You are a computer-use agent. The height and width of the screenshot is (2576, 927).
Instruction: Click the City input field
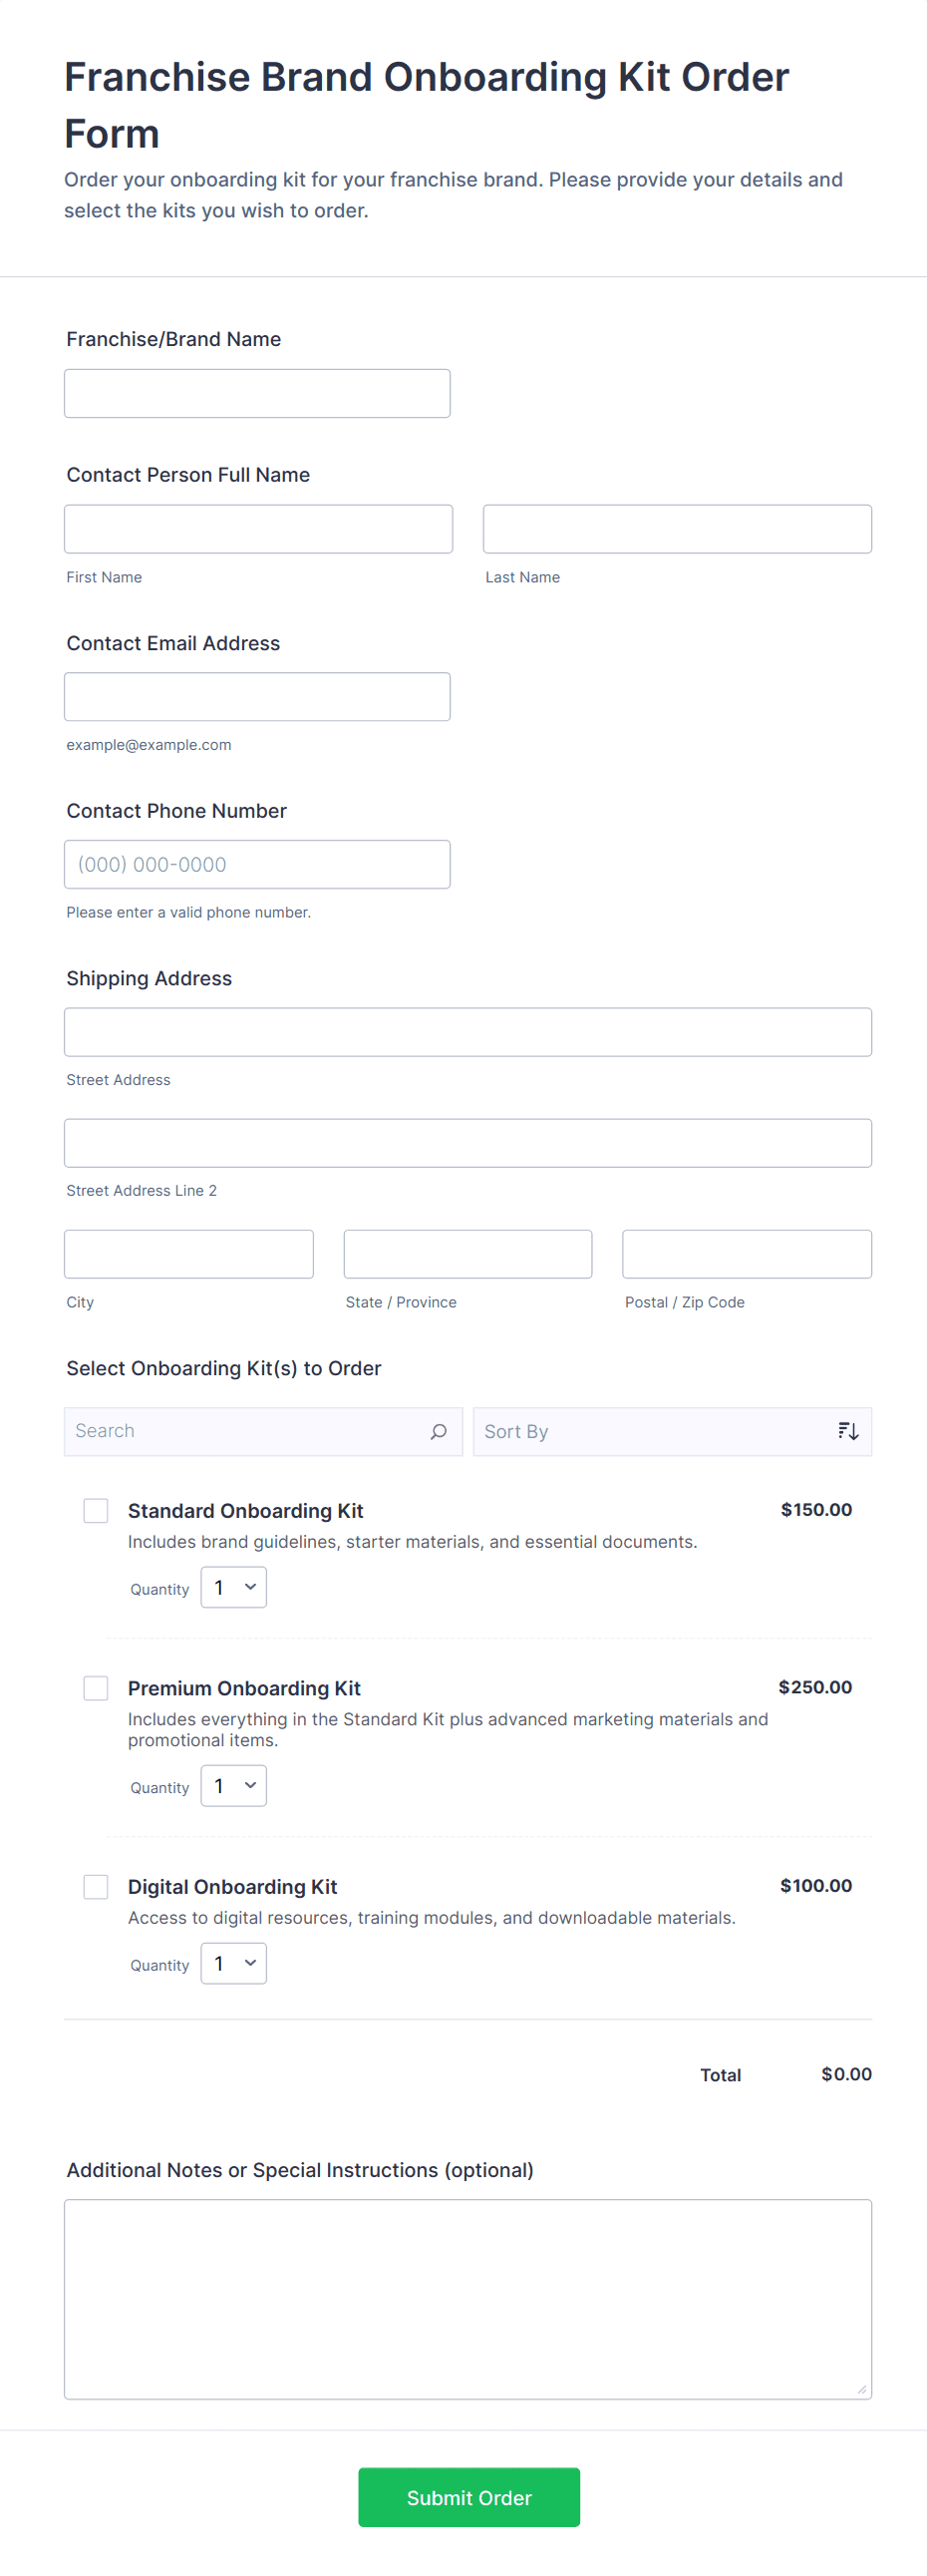coord(188,1253)
